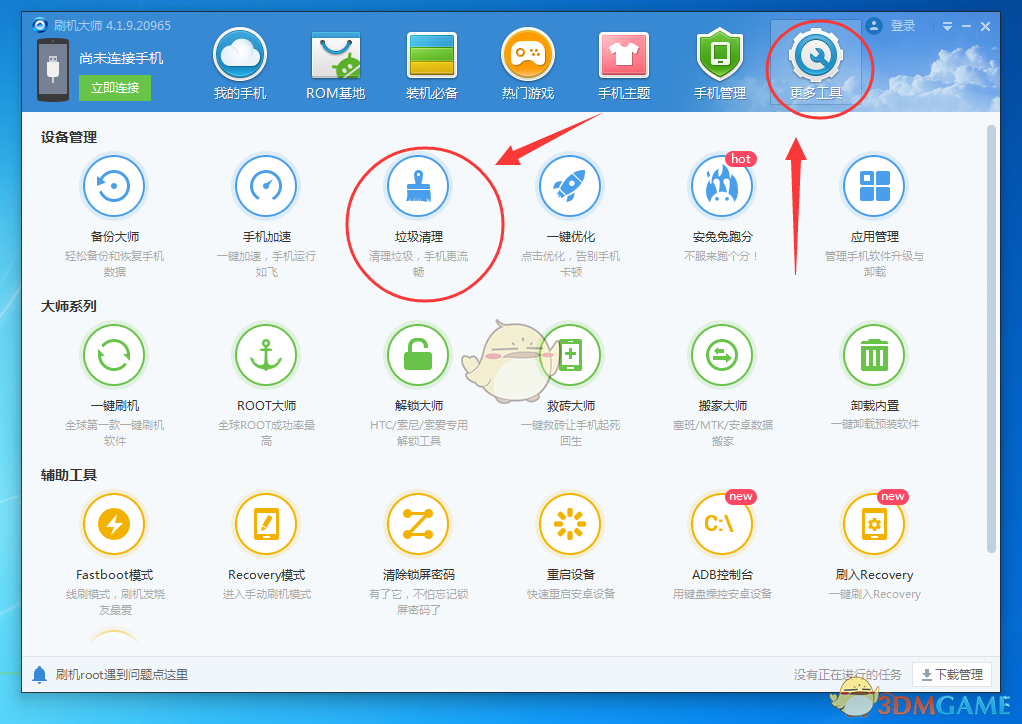The height and width of the screenshot is (724, 1022).
Task: Open the 解锁大师 unlocking tool
Action: [418, 354]
